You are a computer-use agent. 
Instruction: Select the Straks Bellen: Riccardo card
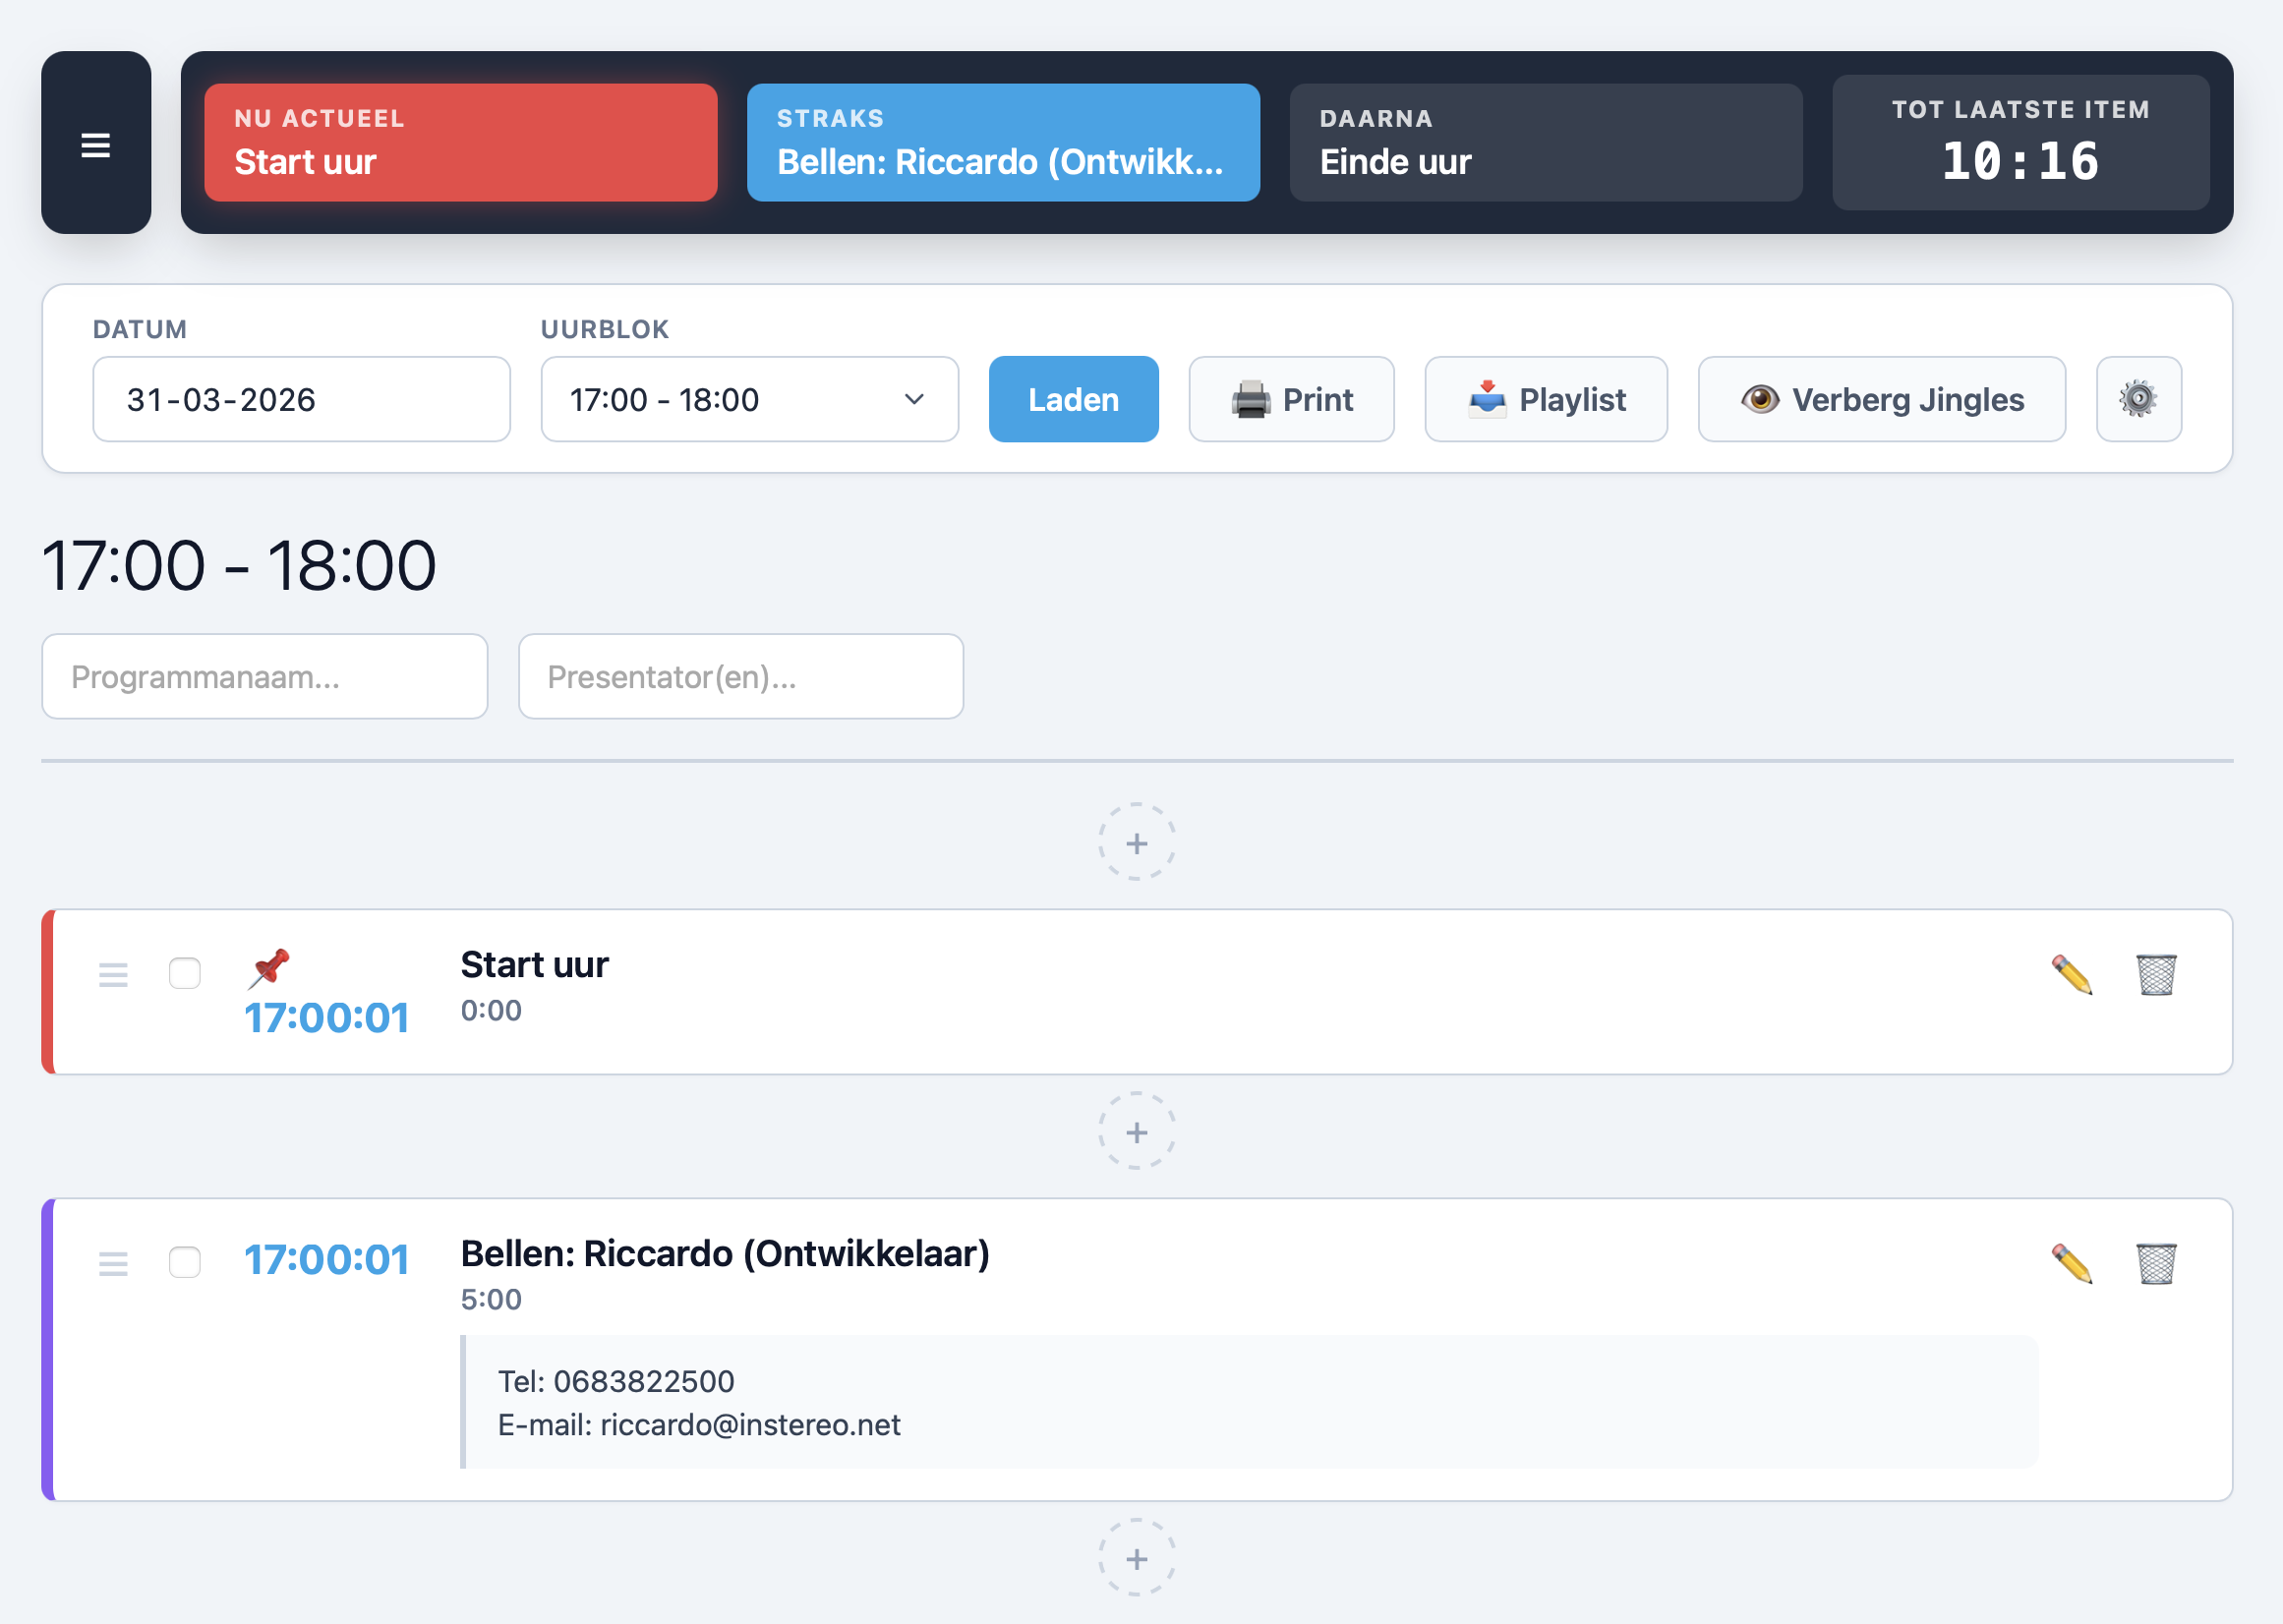pos(1002,142)
